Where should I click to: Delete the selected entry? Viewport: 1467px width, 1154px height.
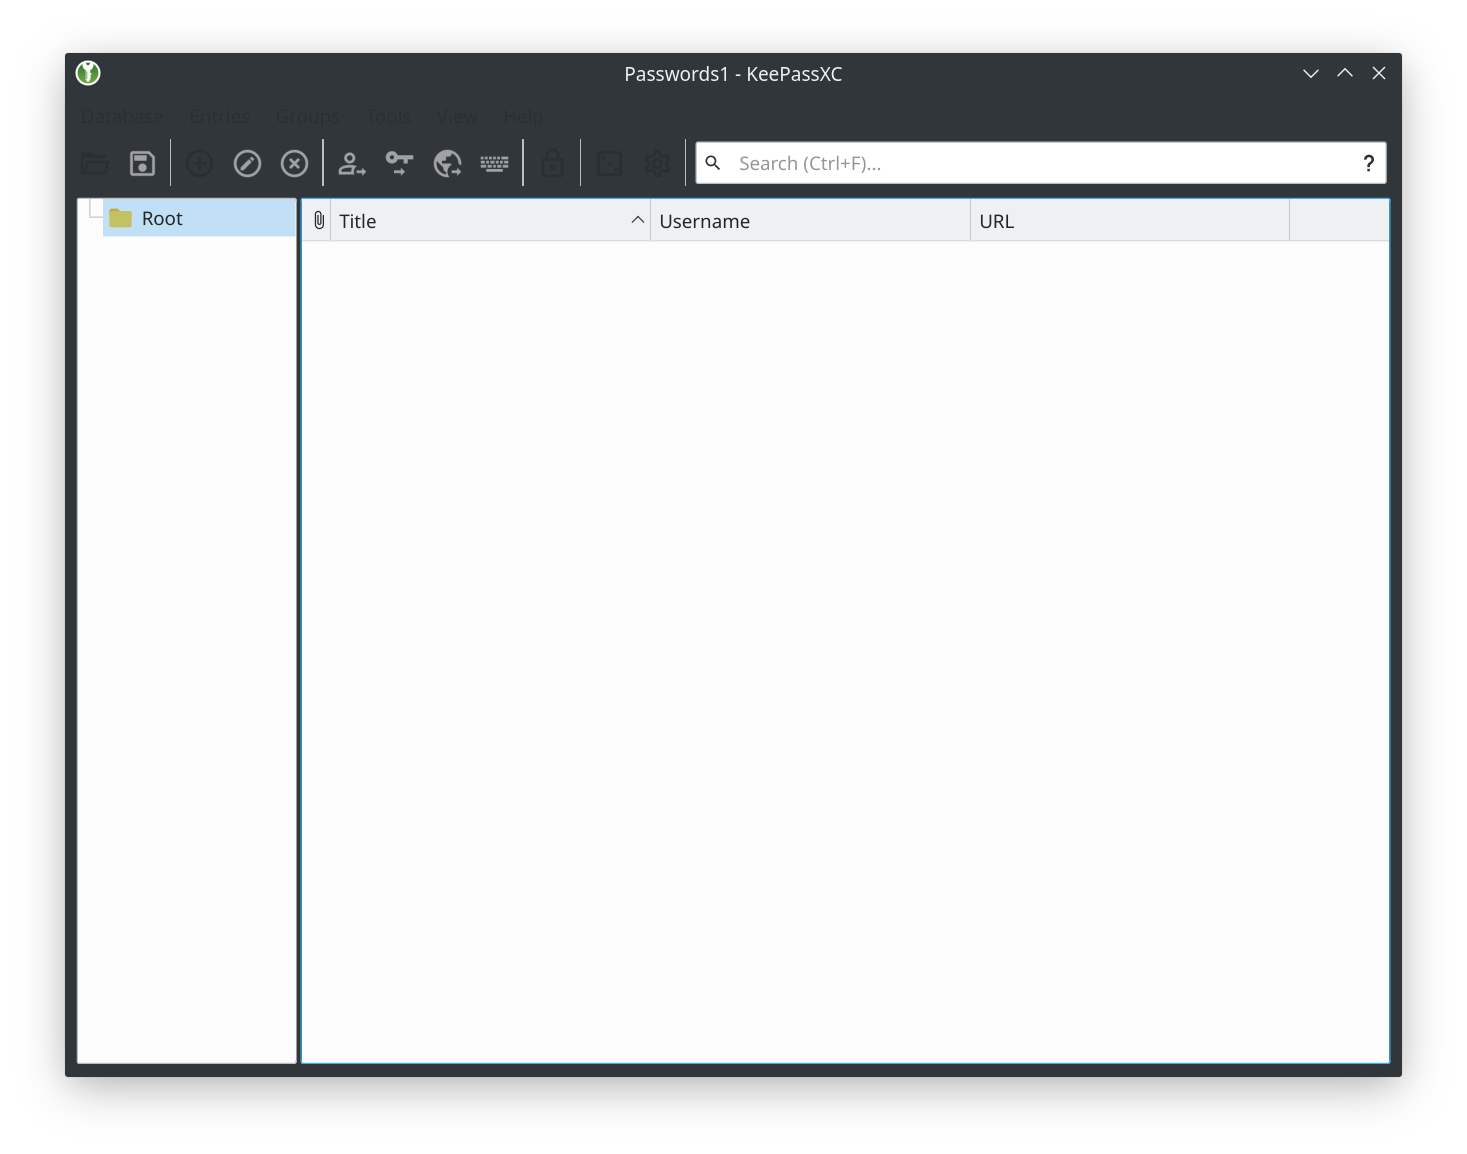point(294,163)
